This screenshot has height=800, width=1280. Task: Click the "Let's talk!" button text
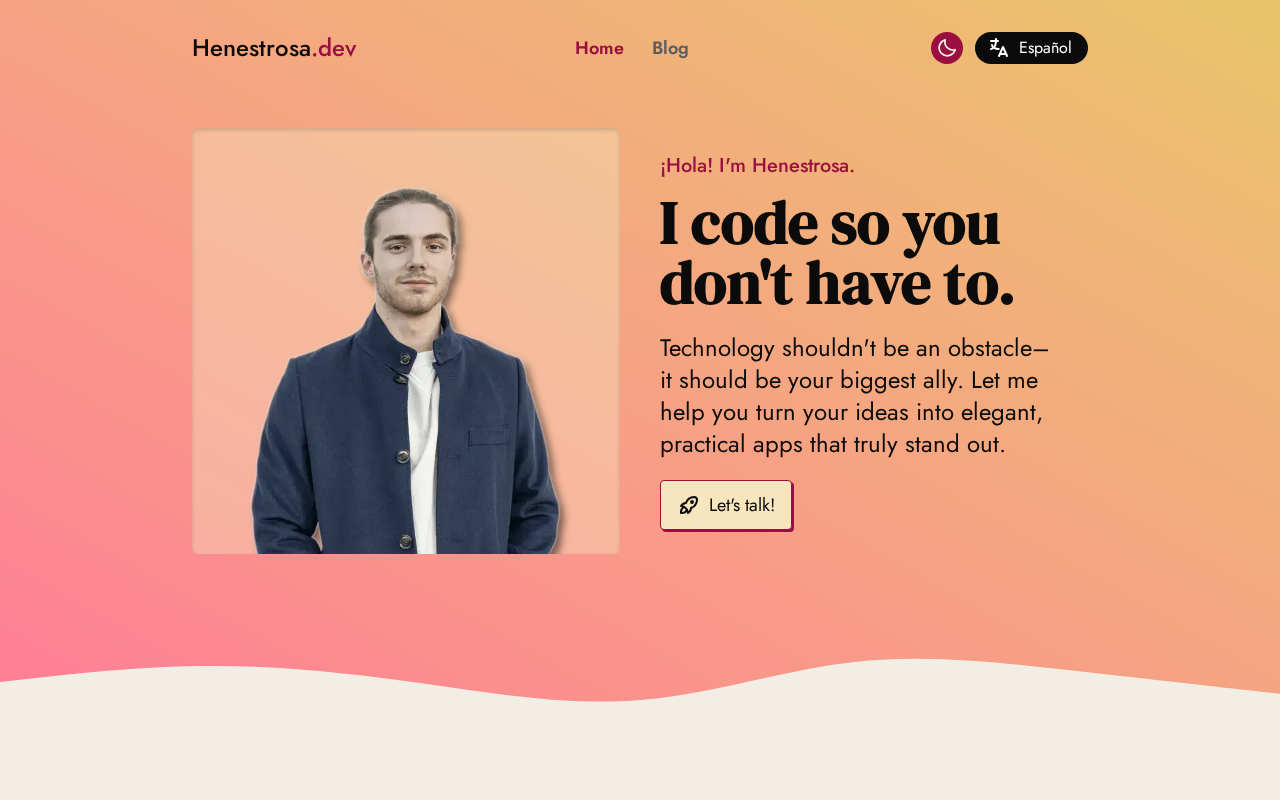pos(741,505)
